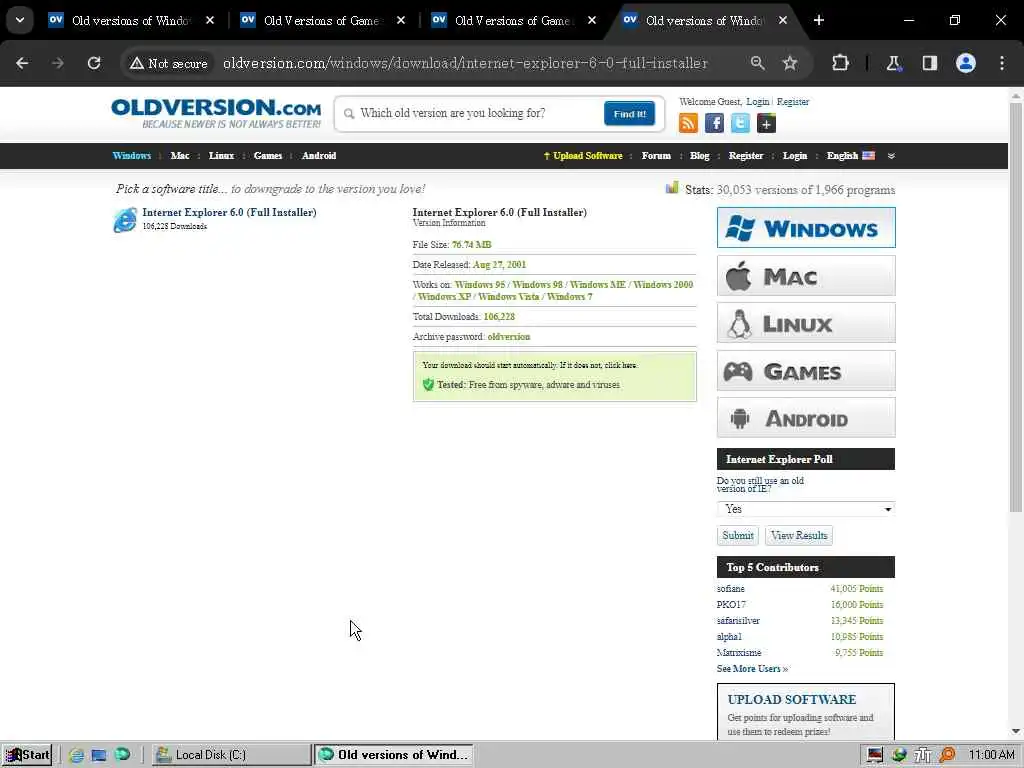Screen dimensions: 1024x768
Task: Go back to previous page in browser
Action: (22, 63)
